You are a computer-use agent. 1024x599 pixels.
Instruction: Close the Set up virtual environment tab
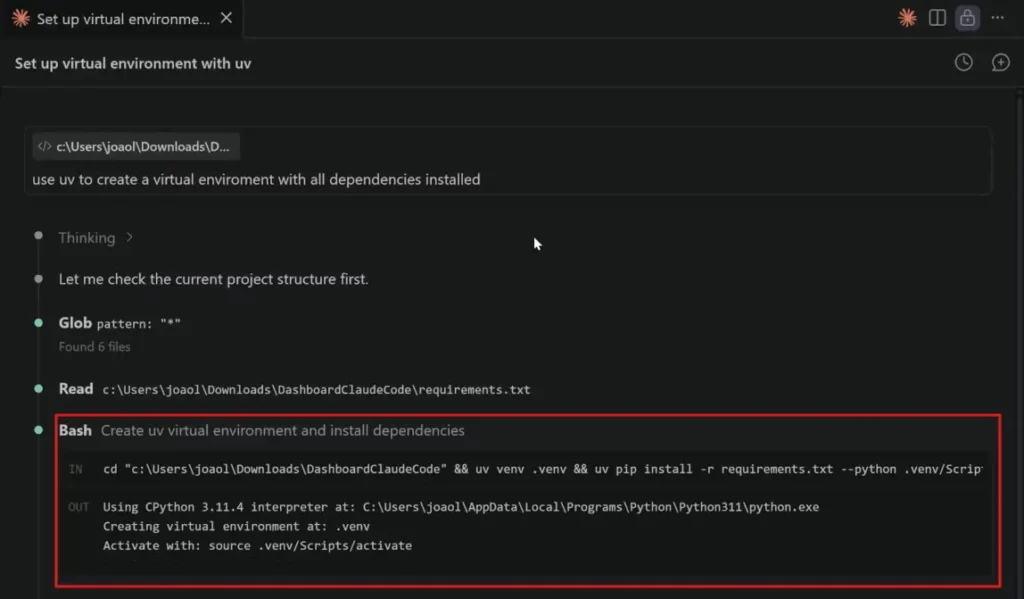point(226,18)
